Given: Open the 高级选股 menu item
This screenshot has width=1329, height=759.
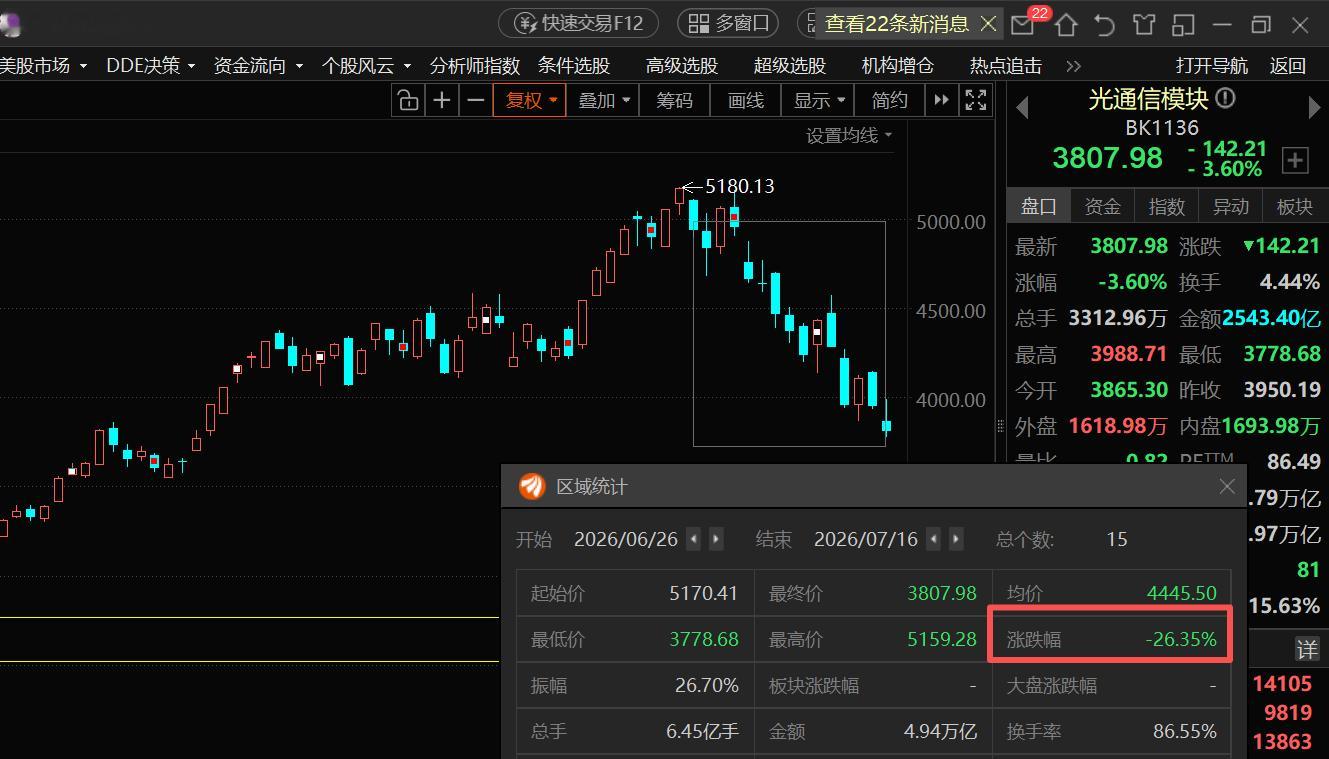Looking at the screenshot, I should (682, 66).
